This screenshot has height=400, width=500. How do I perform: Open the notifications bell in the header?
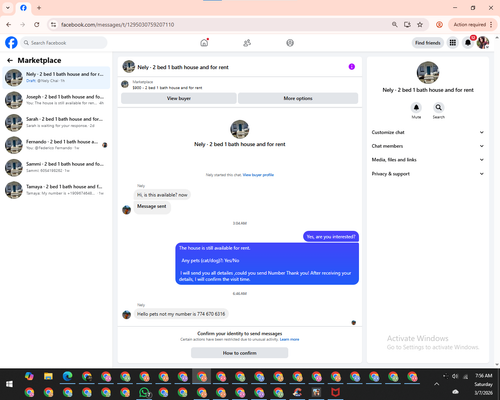468,43
